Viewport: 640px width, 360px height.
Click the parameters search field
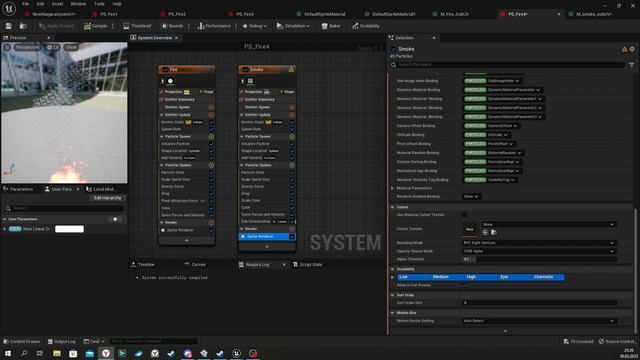tap(64, 208)
